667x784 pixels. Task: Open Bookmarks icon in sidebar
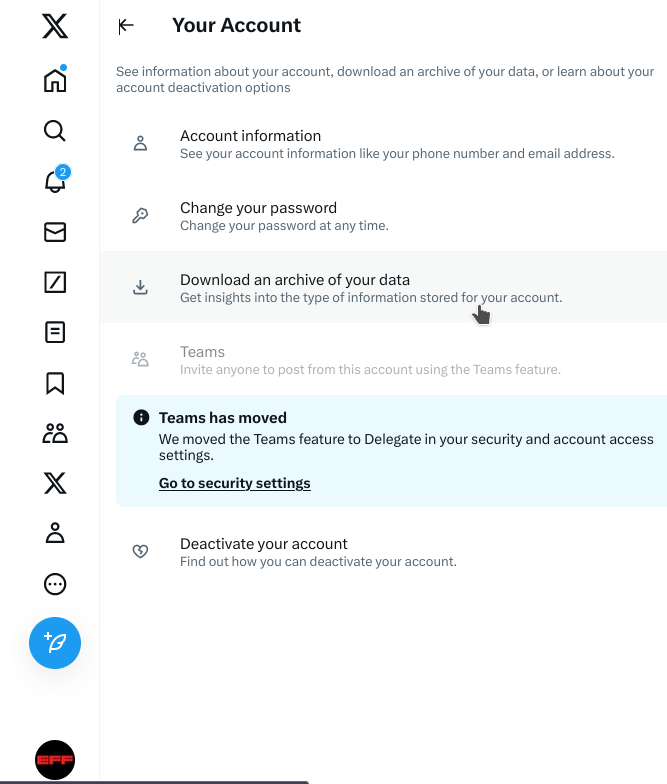point(55,383)
